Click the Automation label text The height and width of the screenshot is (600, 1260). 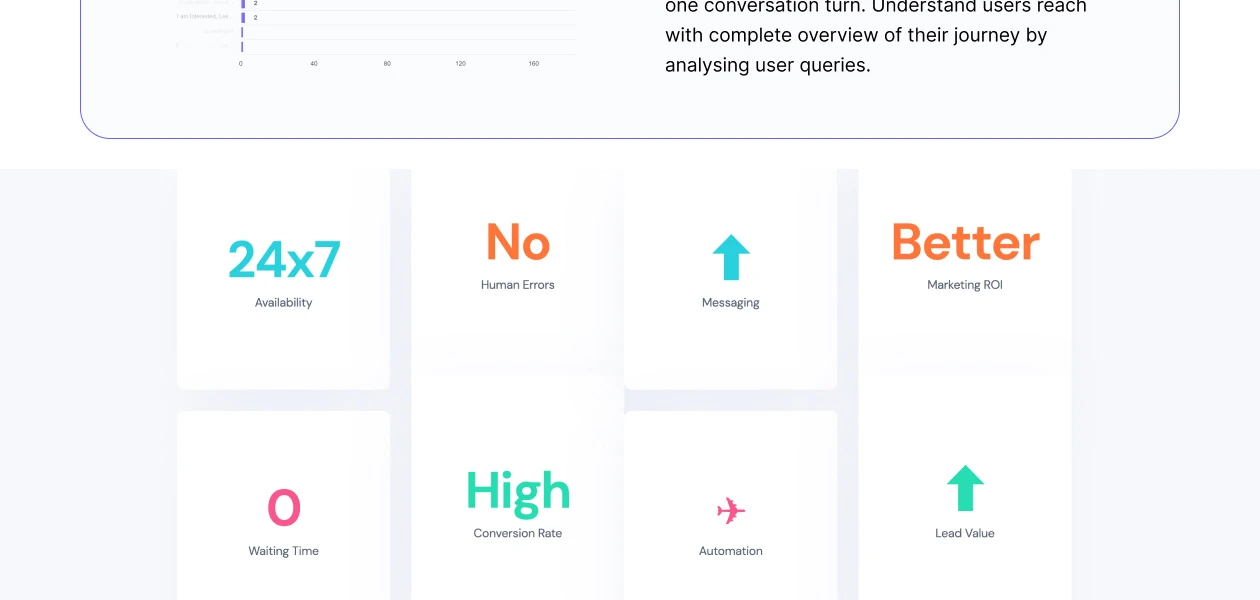tap(731, 551)
